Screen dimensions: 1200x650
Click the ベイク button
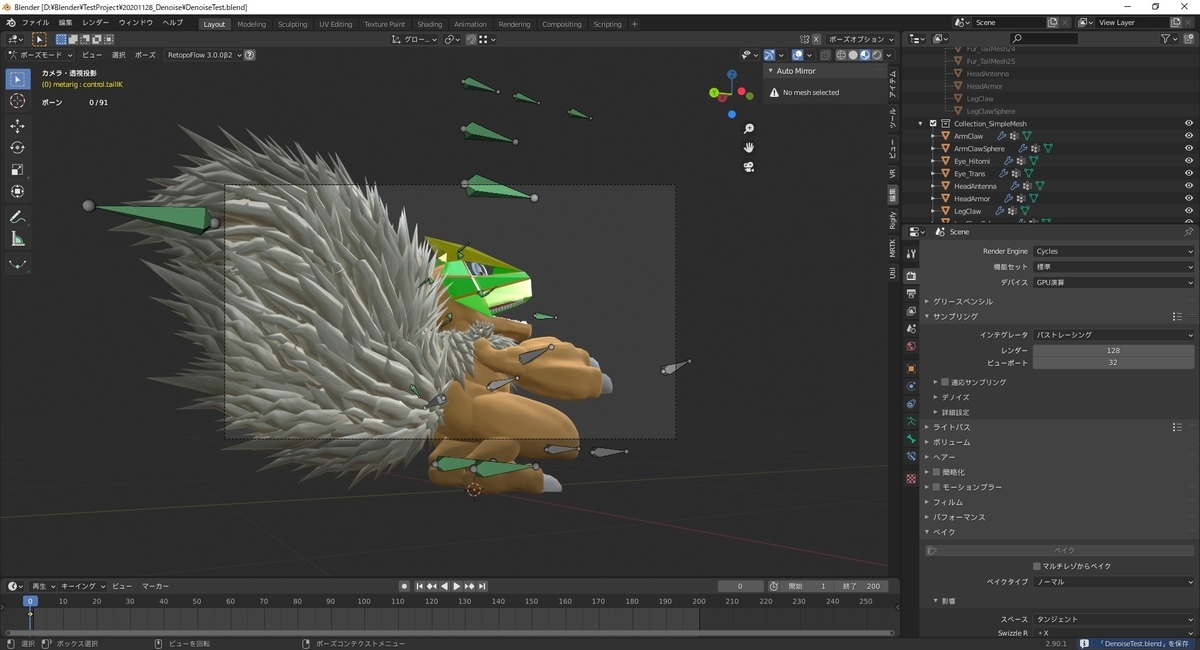point(1065,550)
